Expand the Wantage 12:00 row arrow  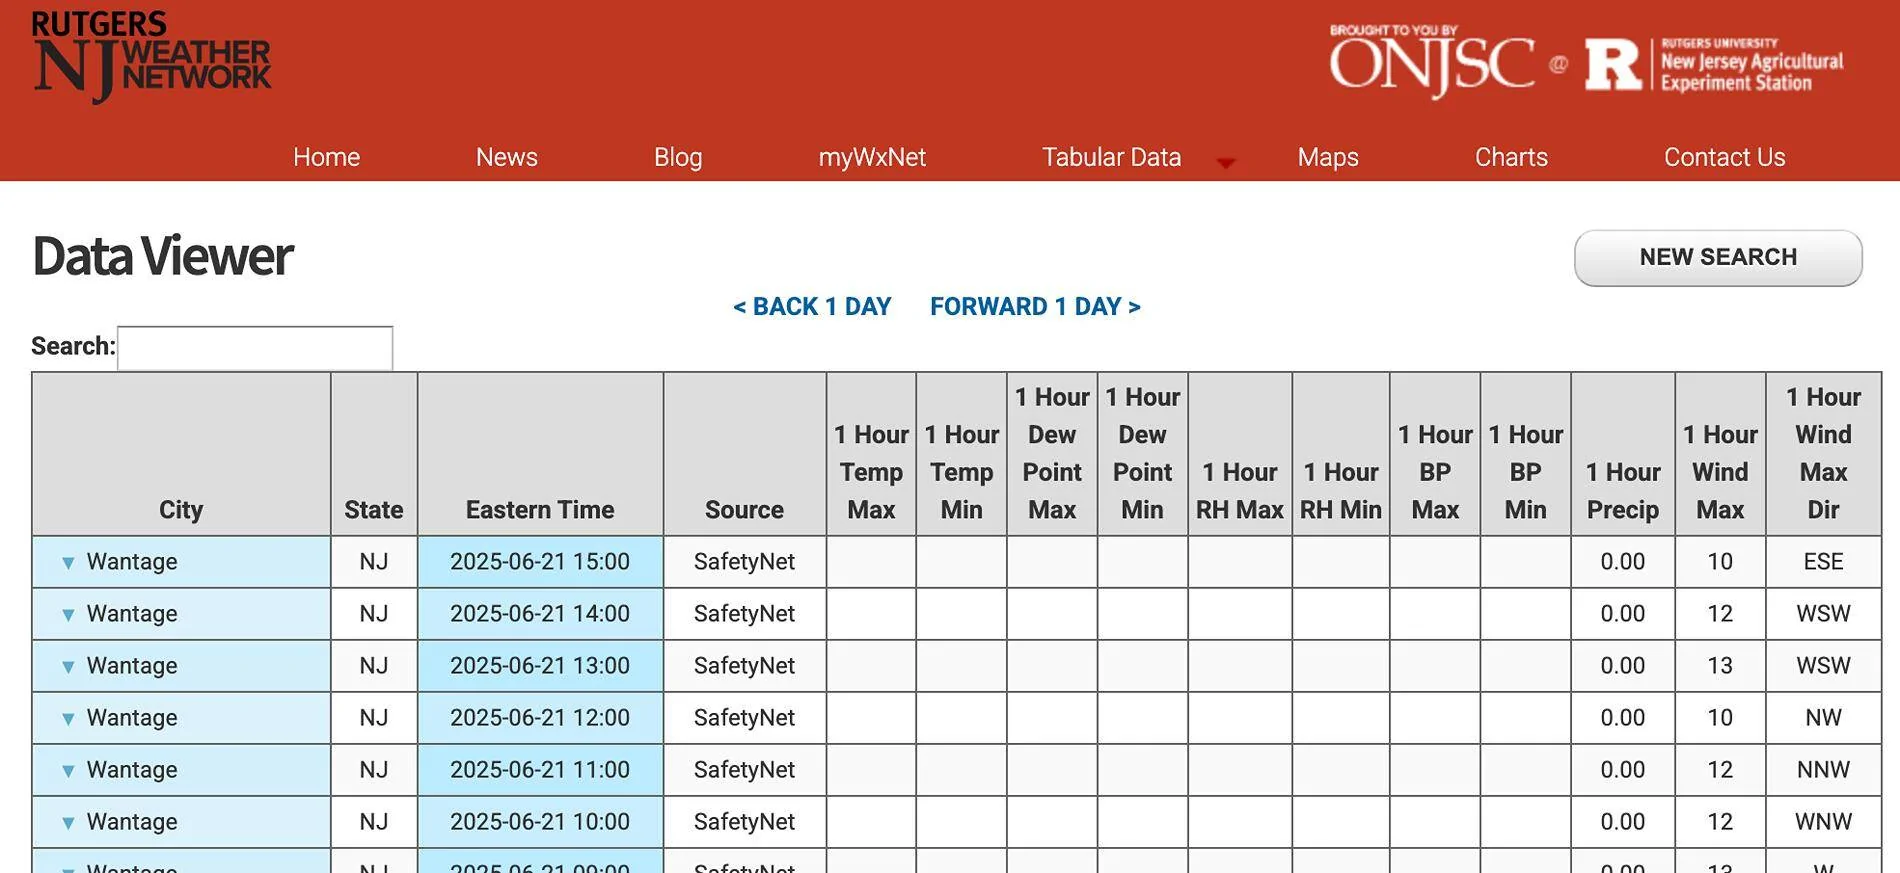click(x=68, y=719)
